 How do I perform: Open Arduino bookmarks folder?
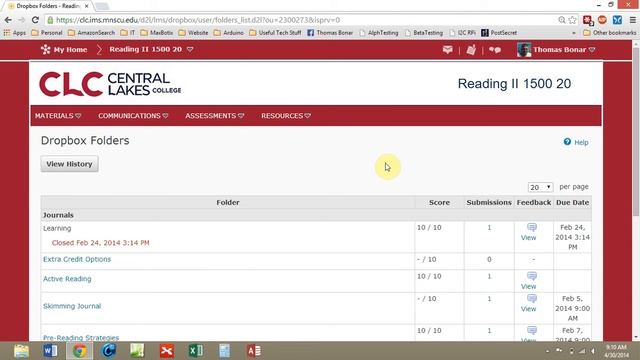[x=229, y=33]
